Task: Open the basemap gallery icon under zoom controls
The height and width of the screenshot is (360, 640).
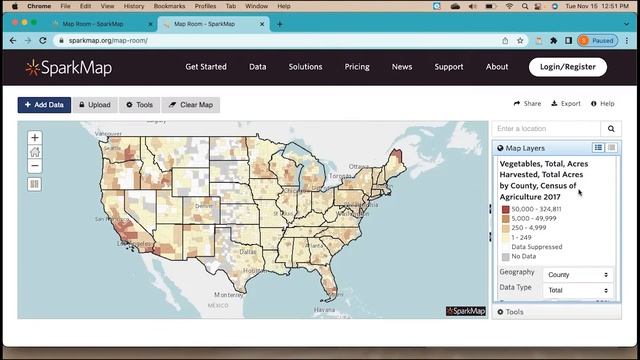Action: click(35, 184)
